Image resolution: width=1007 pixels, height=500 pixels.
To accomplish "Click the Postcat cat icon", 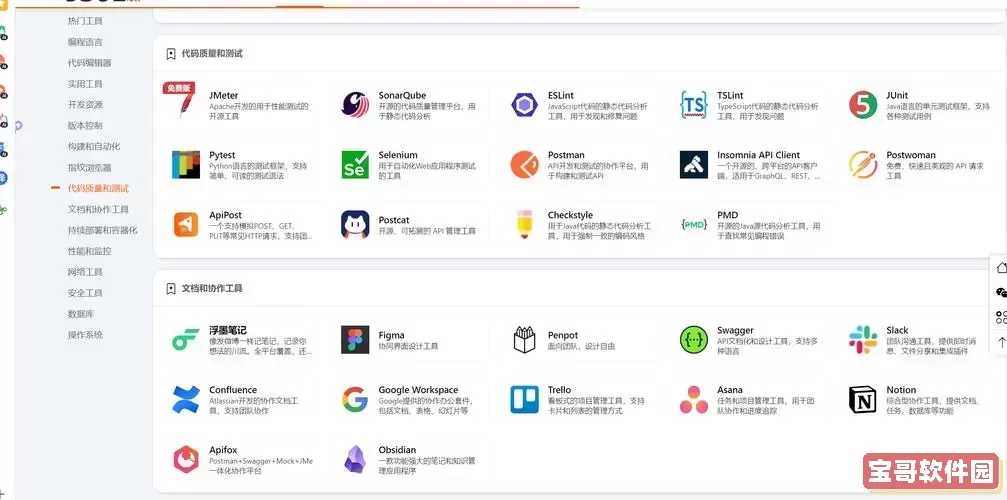I will (x=355, y=225).
